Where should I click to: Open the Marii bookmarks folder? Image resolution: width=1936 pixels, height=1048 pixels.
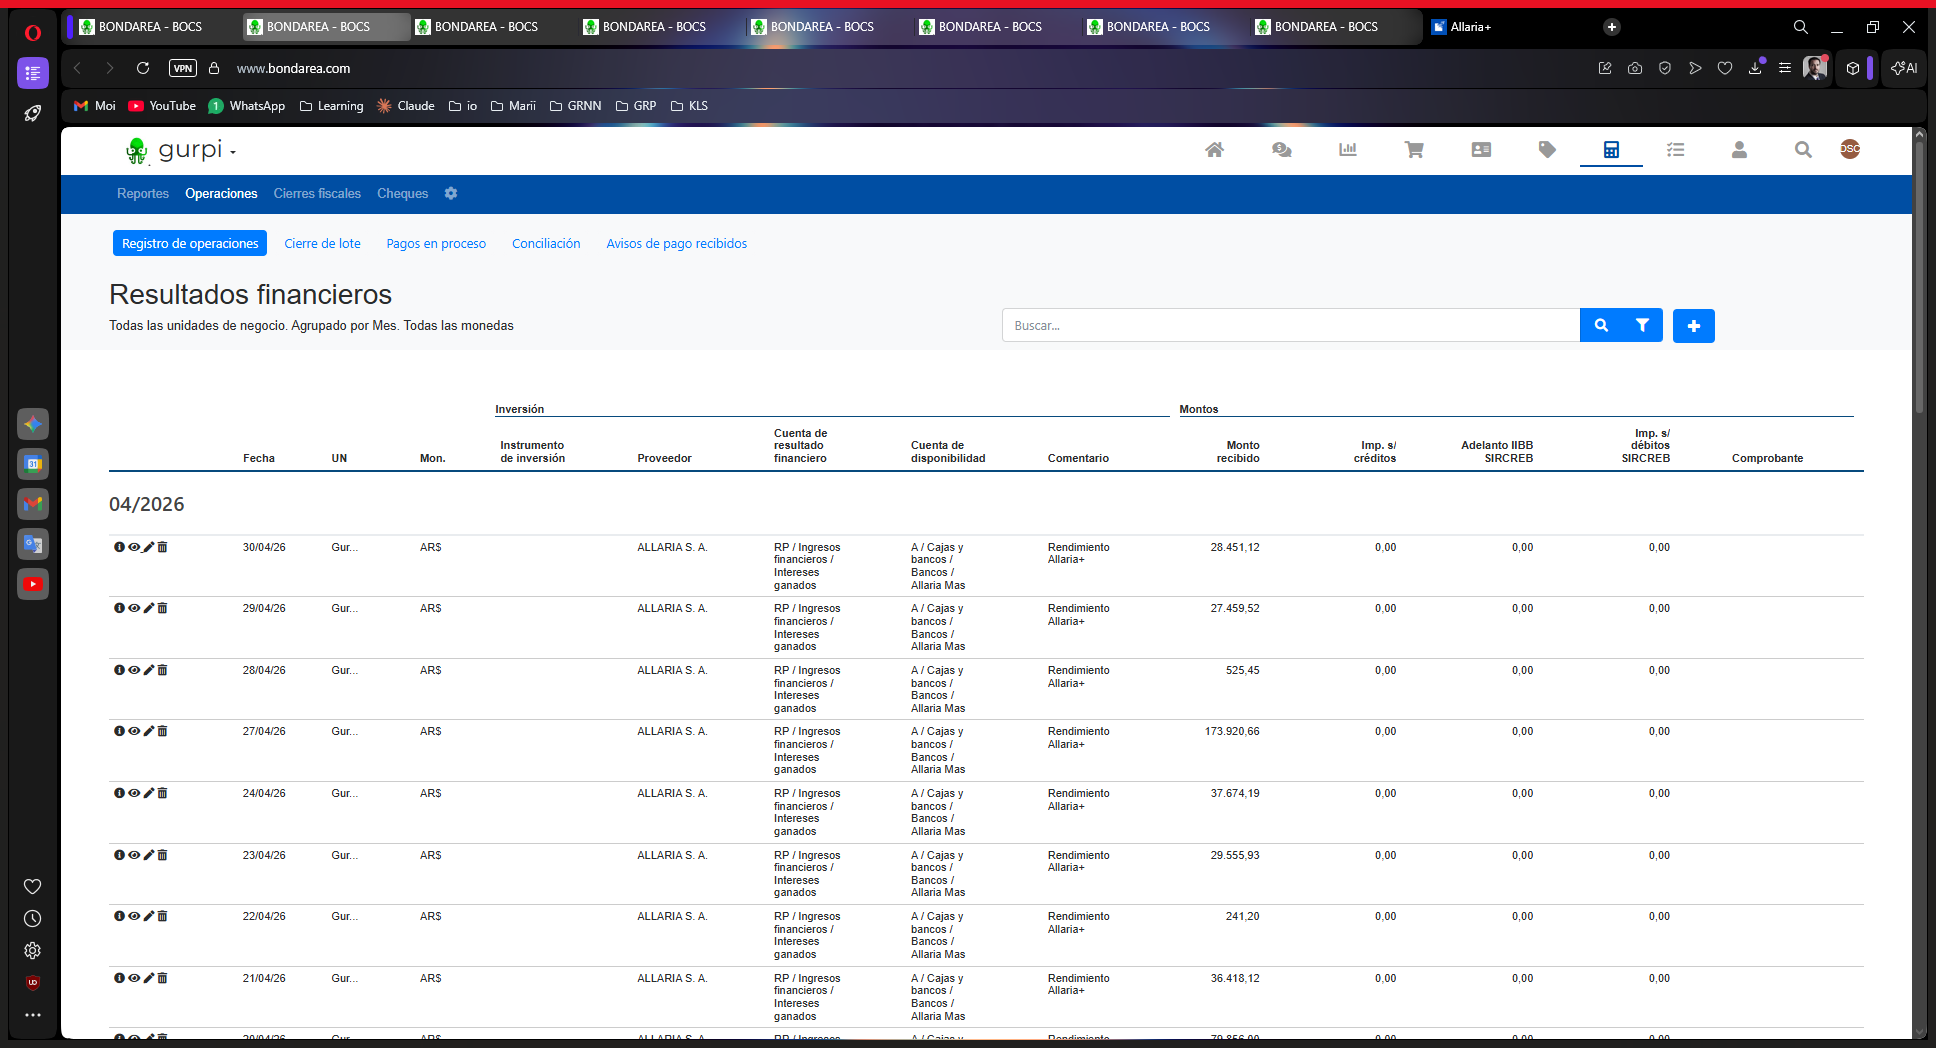tap(513, 106)
